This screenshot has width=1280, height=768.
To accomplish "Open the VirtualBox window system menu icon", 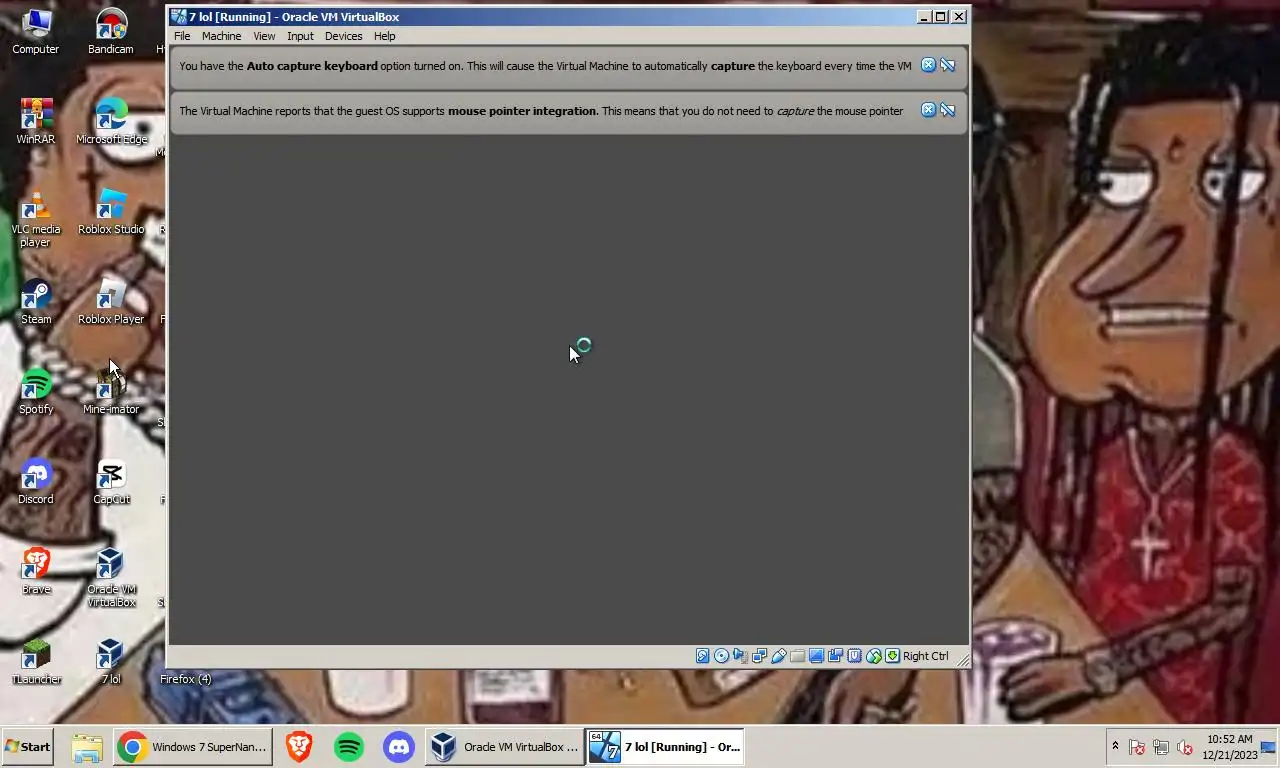I will point(179,16).
